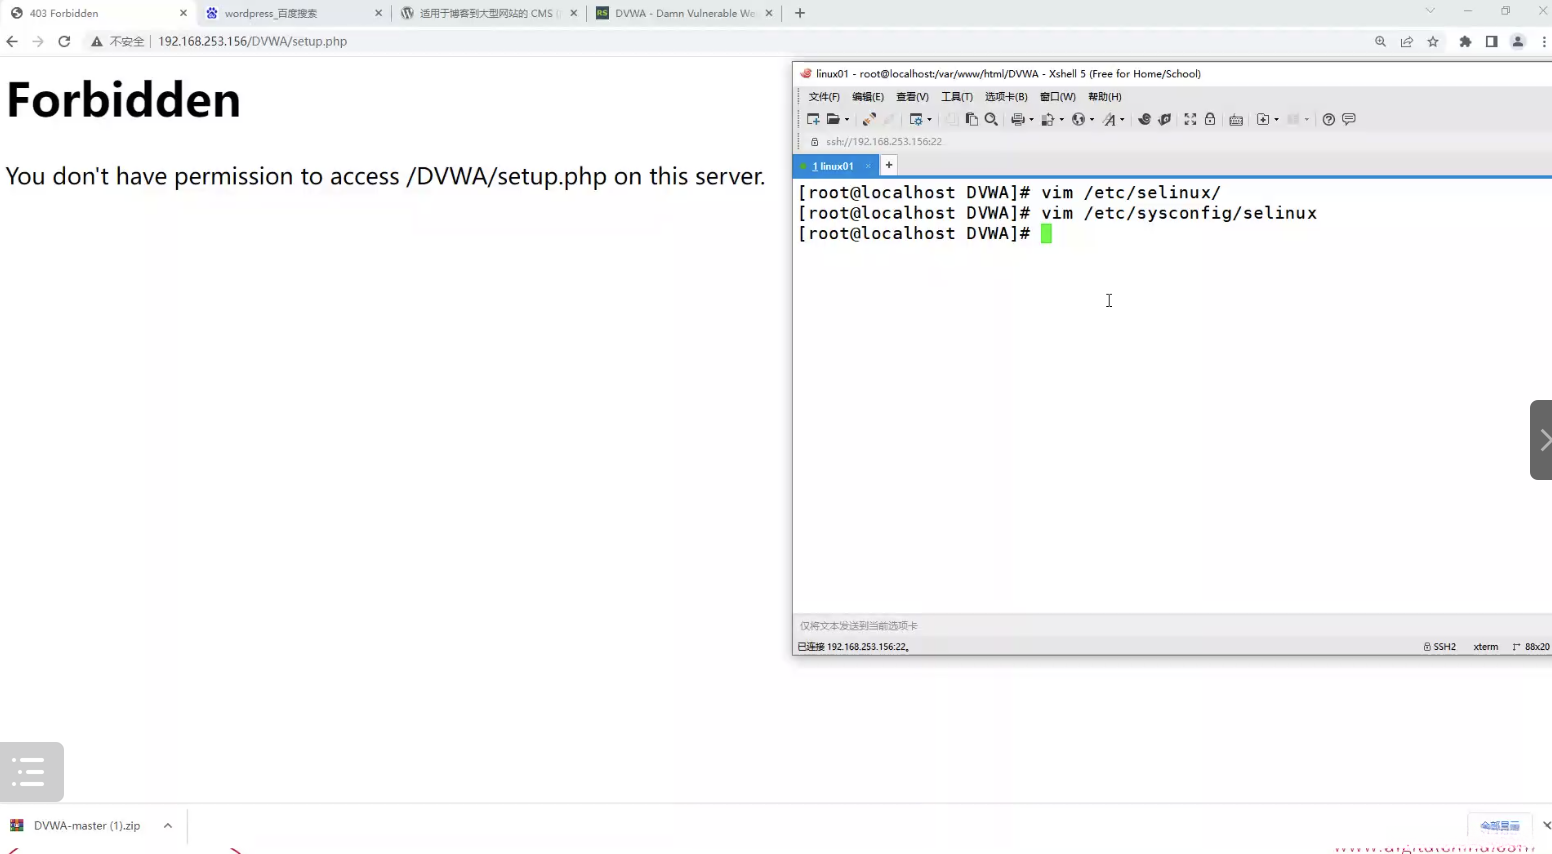Image resolution: width=1552 pixels, height=854 pixels.
Task: Switch to the WordPress CMS browser tab
Action: coord(489,13)
